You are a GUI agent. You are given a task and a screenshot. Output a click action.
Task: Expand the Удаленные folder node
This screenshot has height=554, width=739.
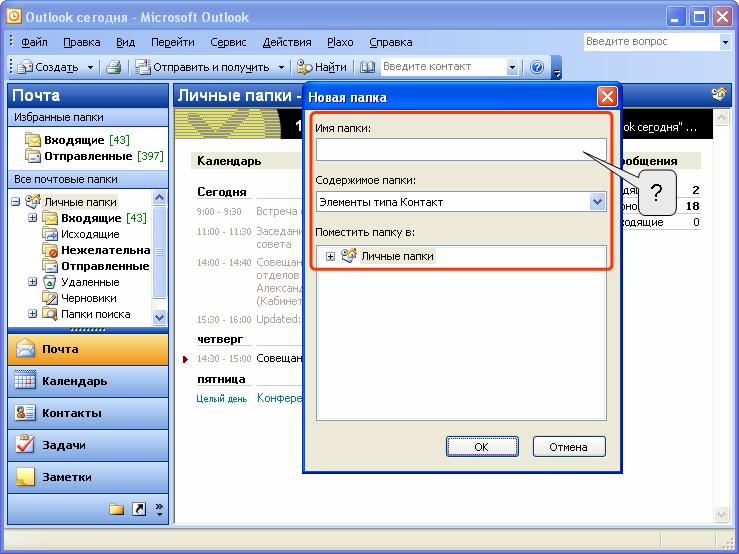coord(33,282)
